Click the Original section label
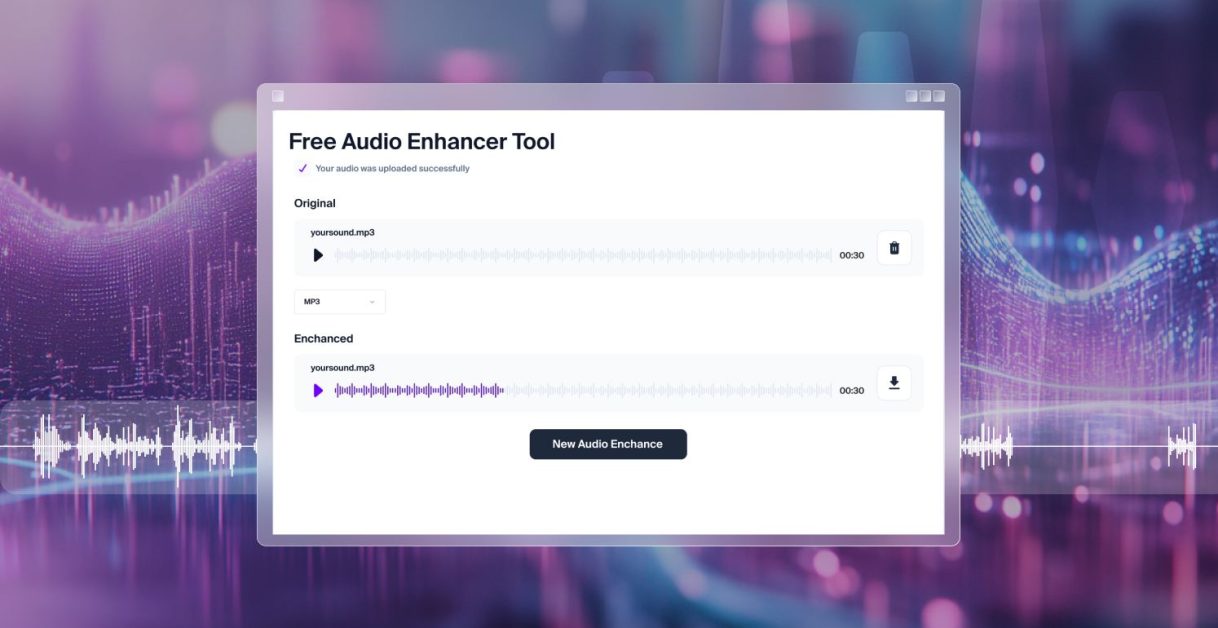 315,203
